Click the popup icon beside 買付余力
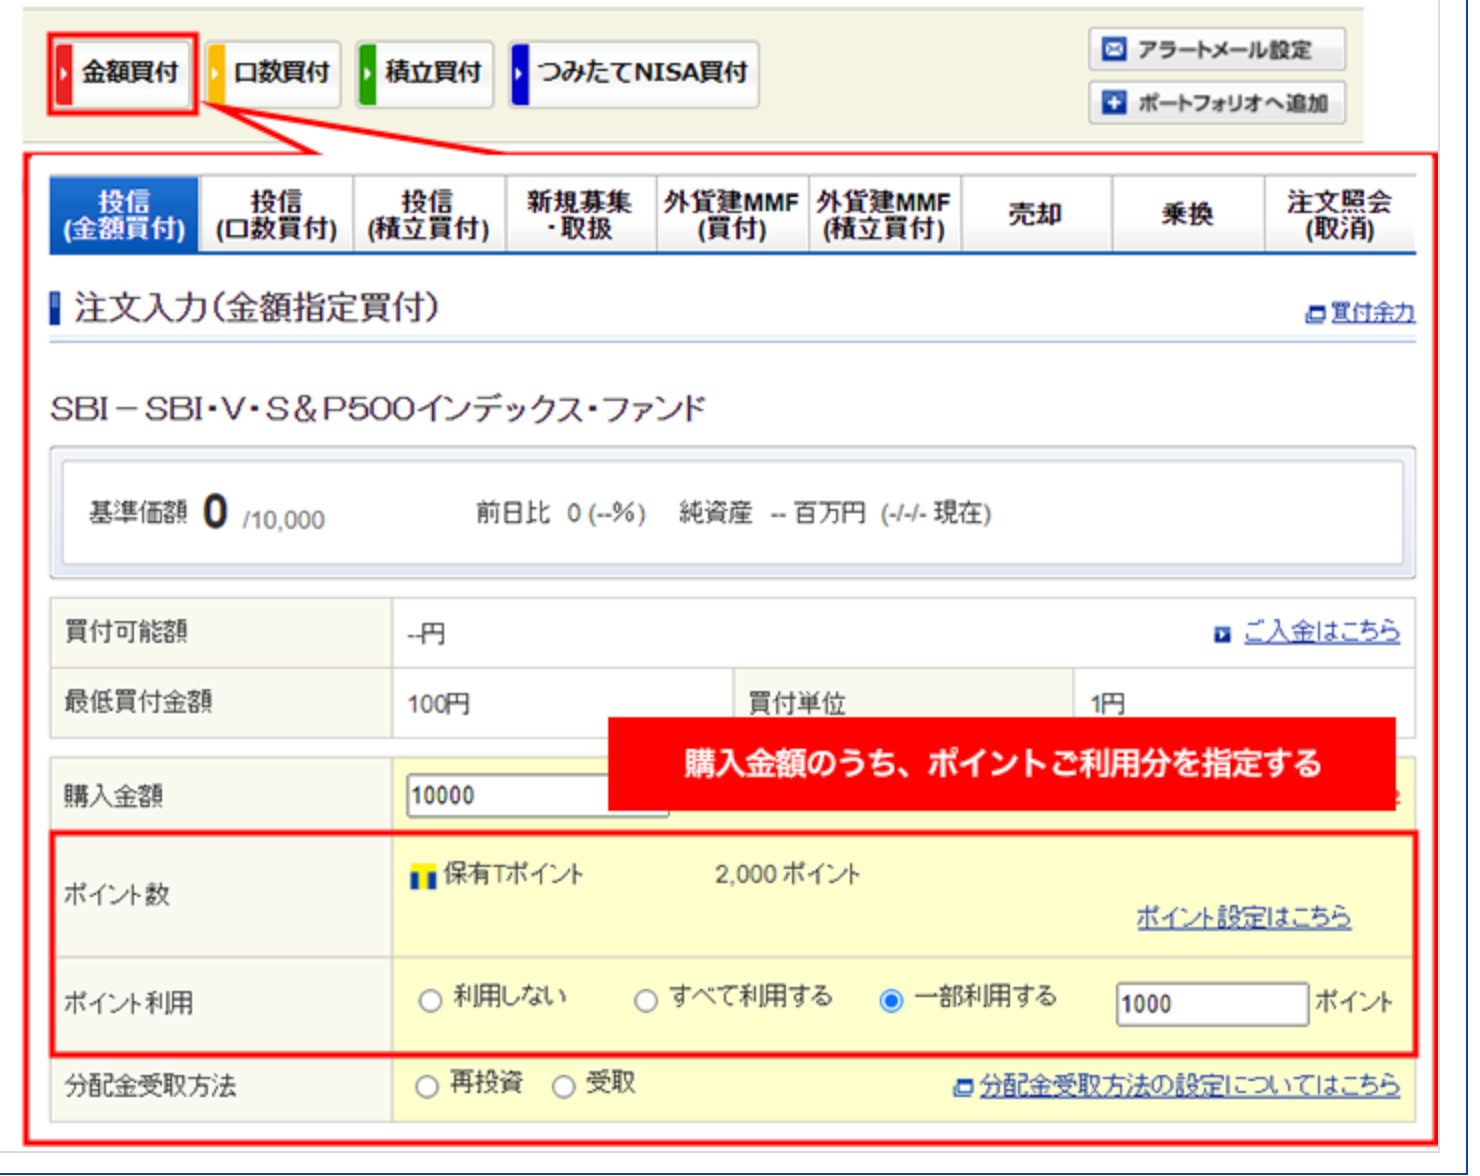1480x1176 pixels. (1315, 315)
